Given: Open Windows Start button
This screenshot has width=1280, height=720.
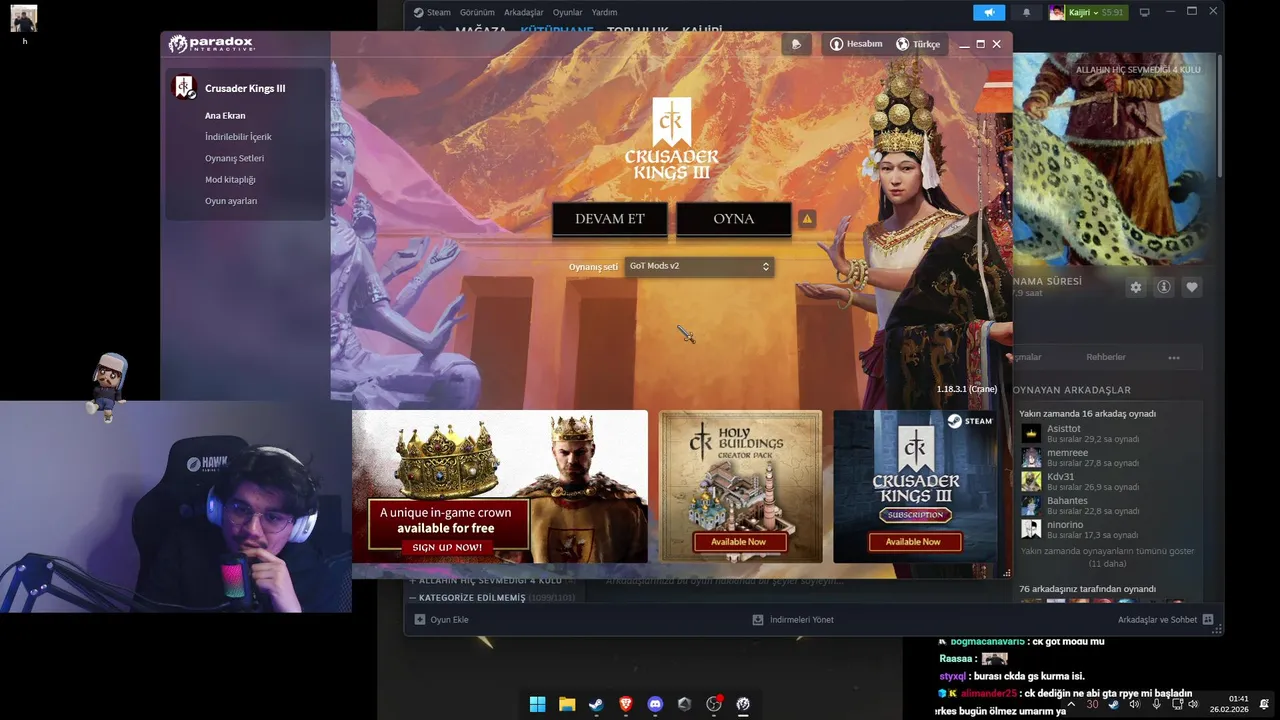Looking at the screenshot, I should coord(537,704).
